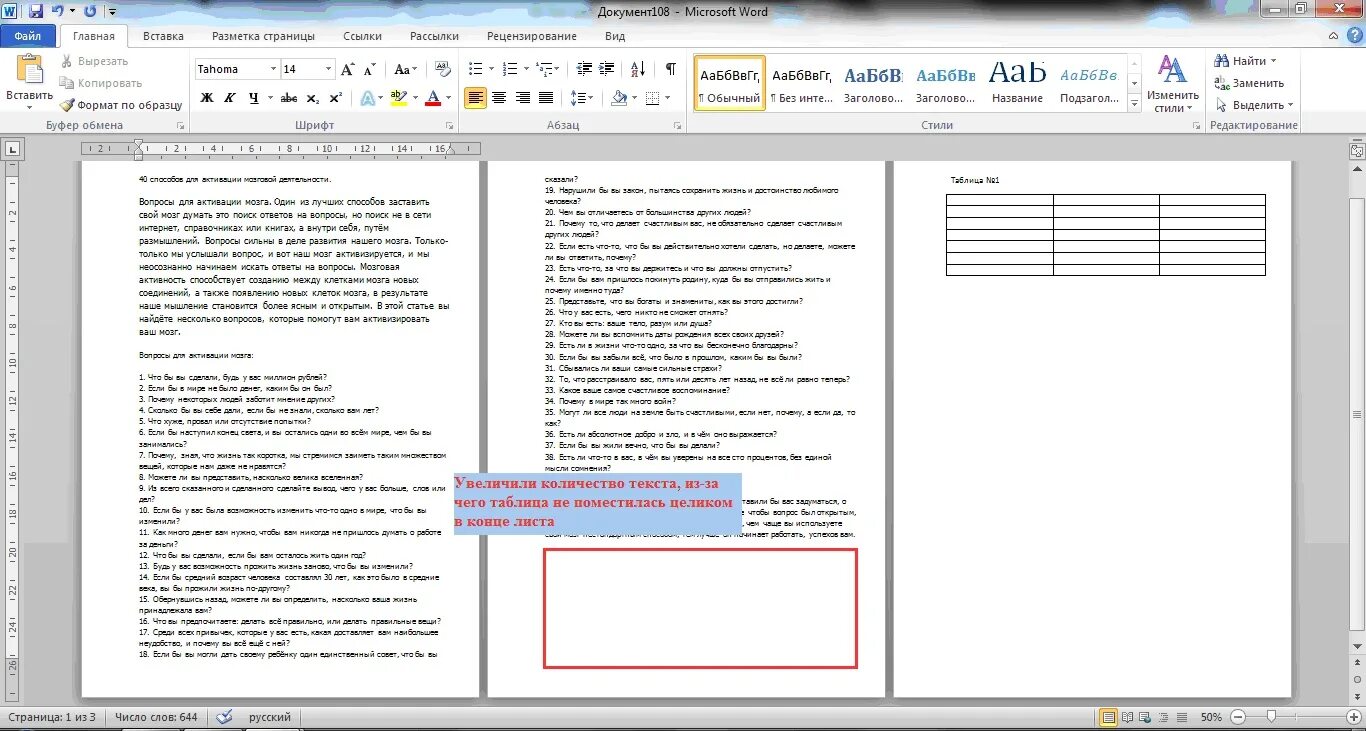
Task: Click the Sort (А-Я) icon
Action: coord(638,69)
